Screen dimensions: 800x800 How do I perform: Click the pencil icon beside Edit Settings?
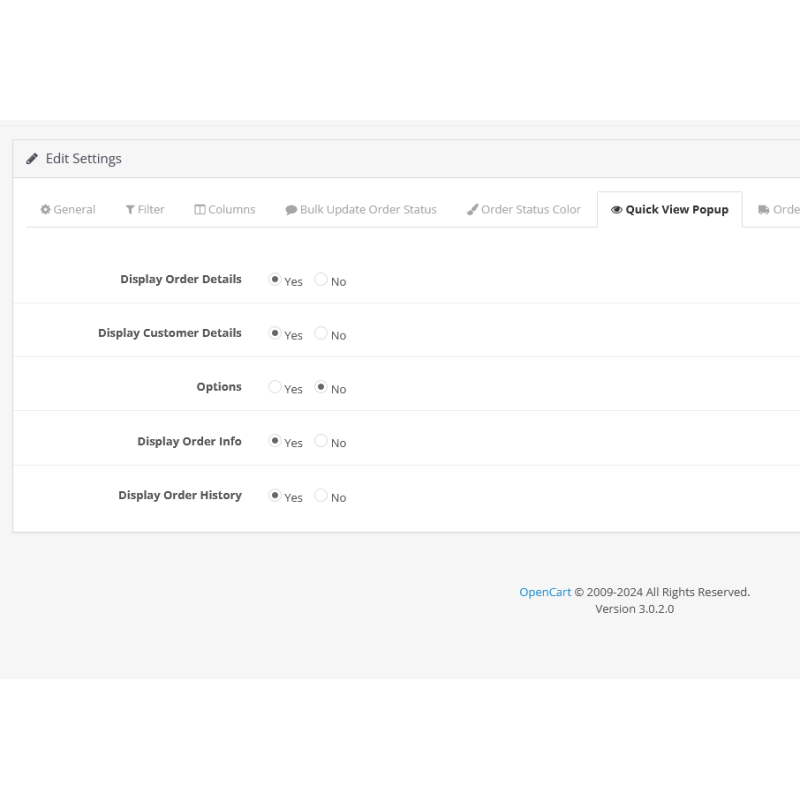33,158
